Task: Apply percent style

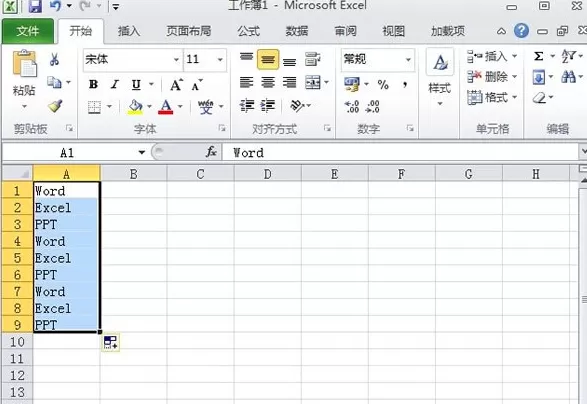Action: [x=383, y=85]
